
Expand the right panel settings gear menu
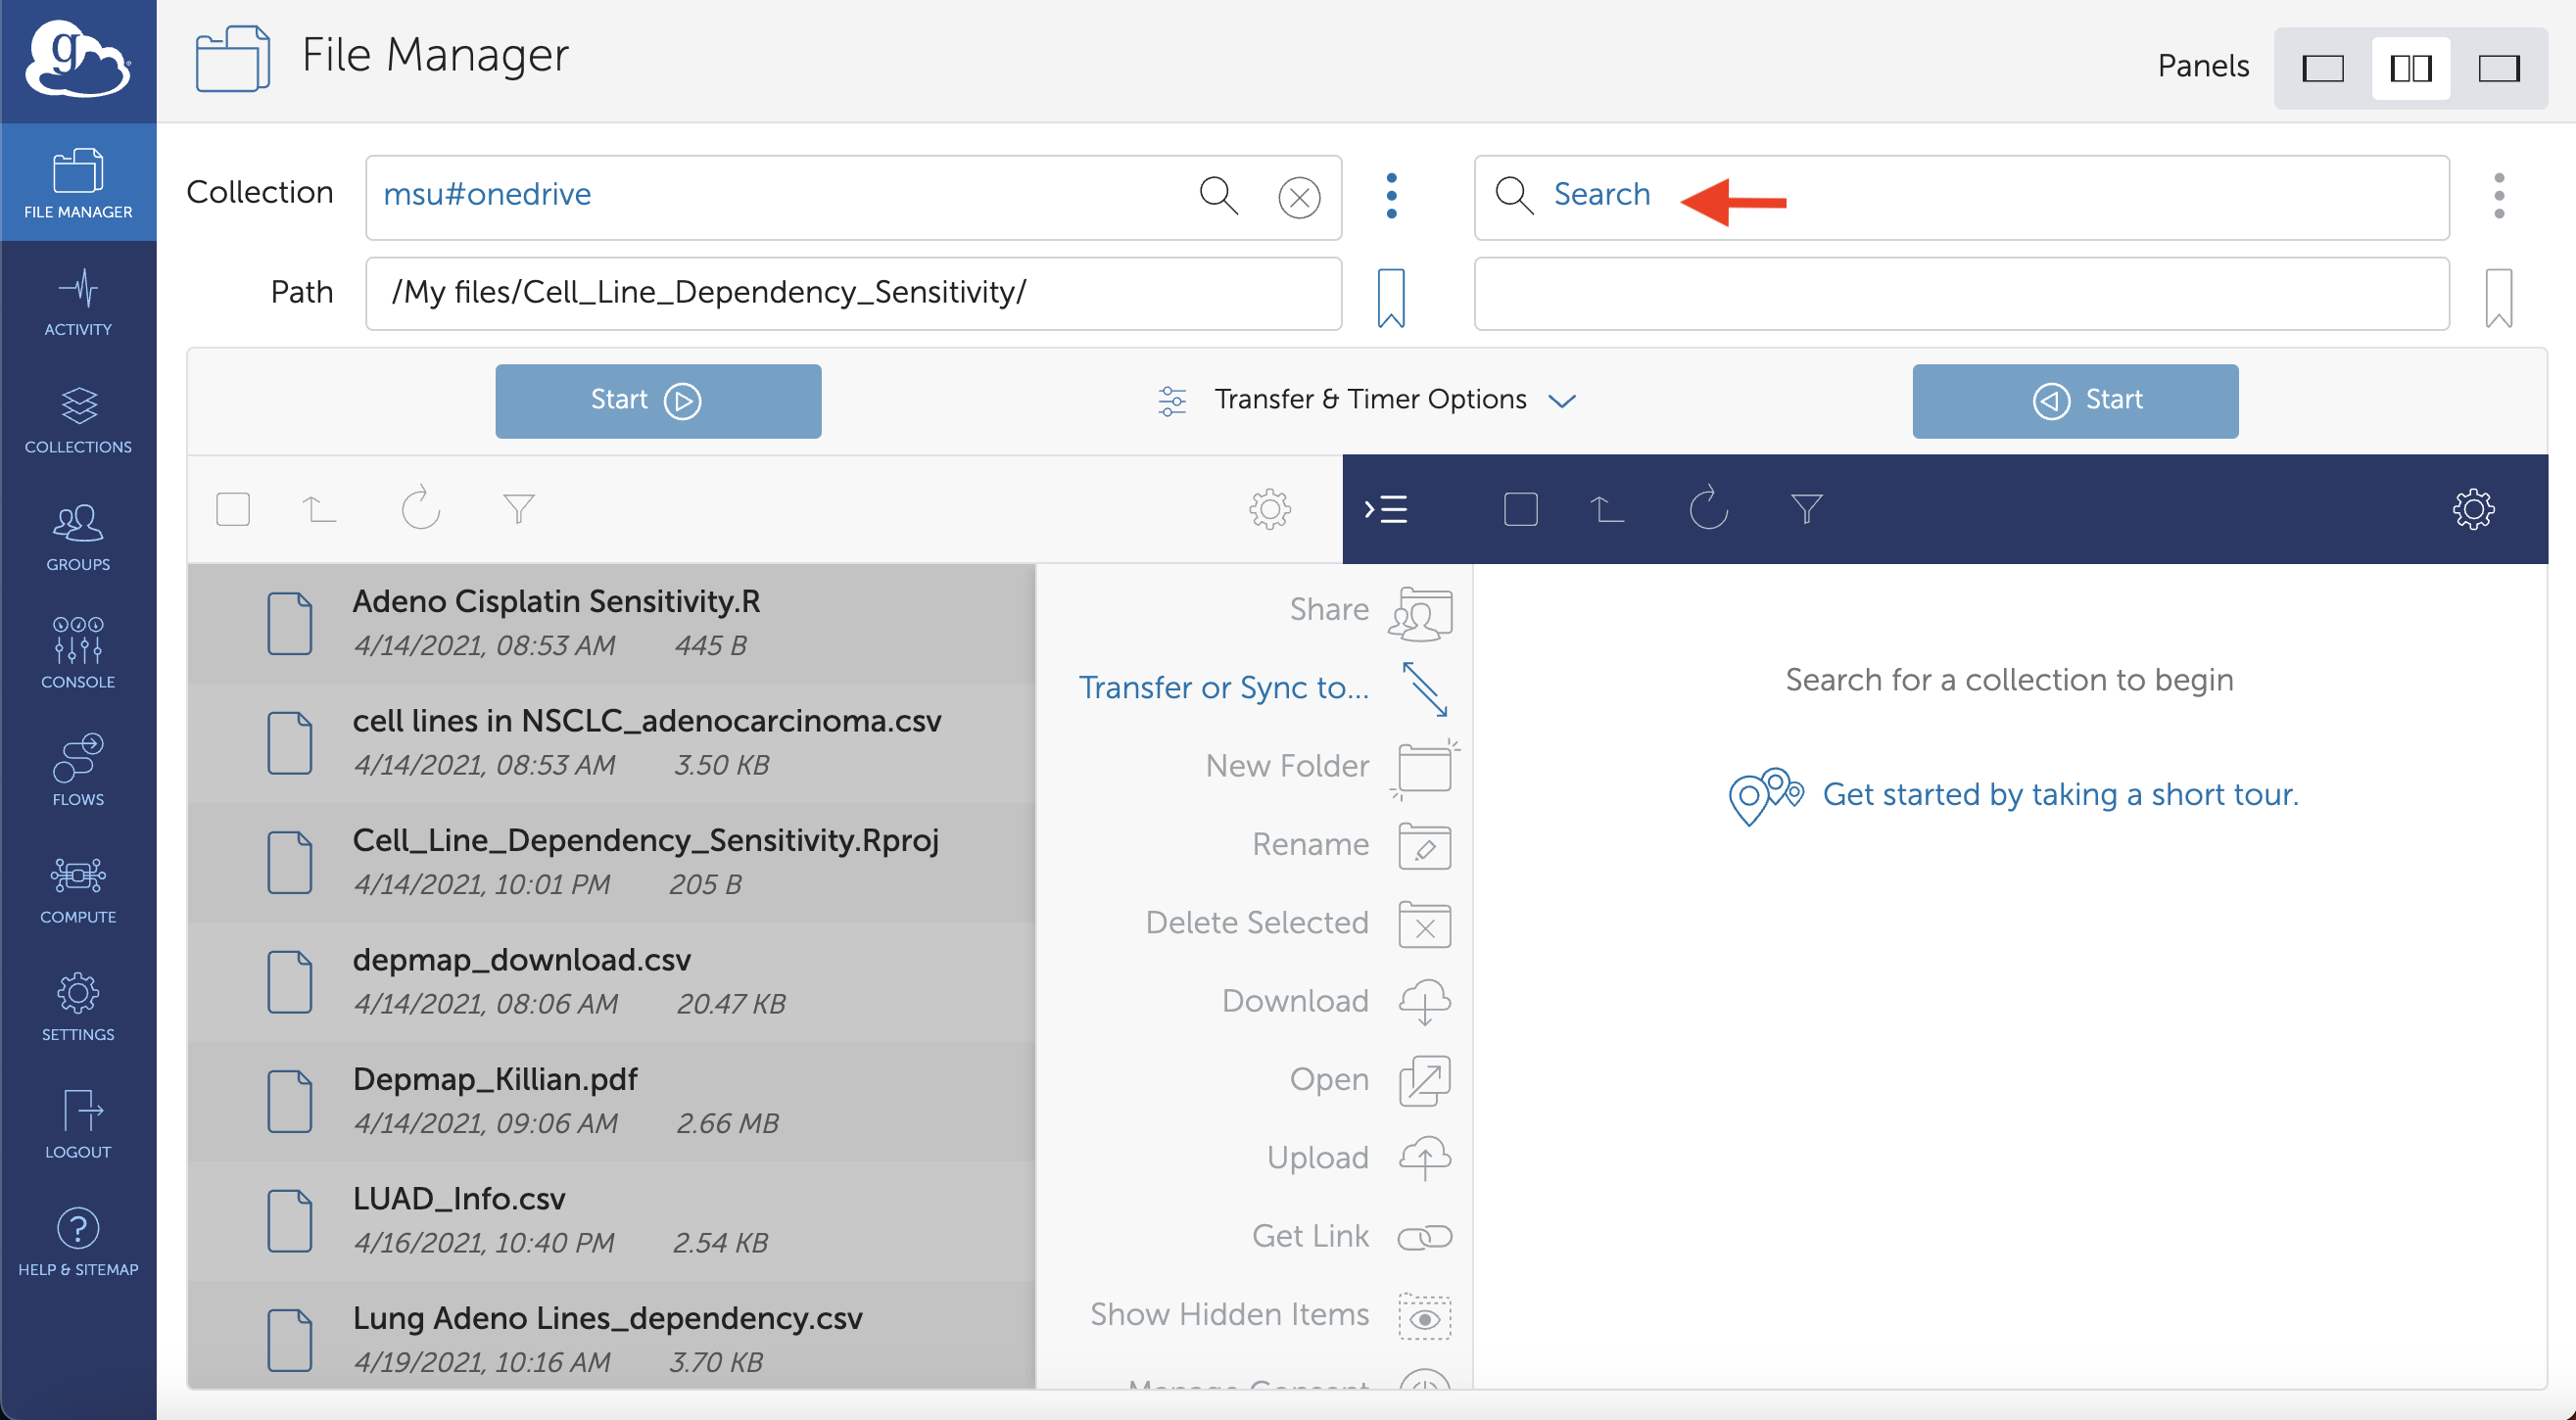click(x=2476, y=509)
